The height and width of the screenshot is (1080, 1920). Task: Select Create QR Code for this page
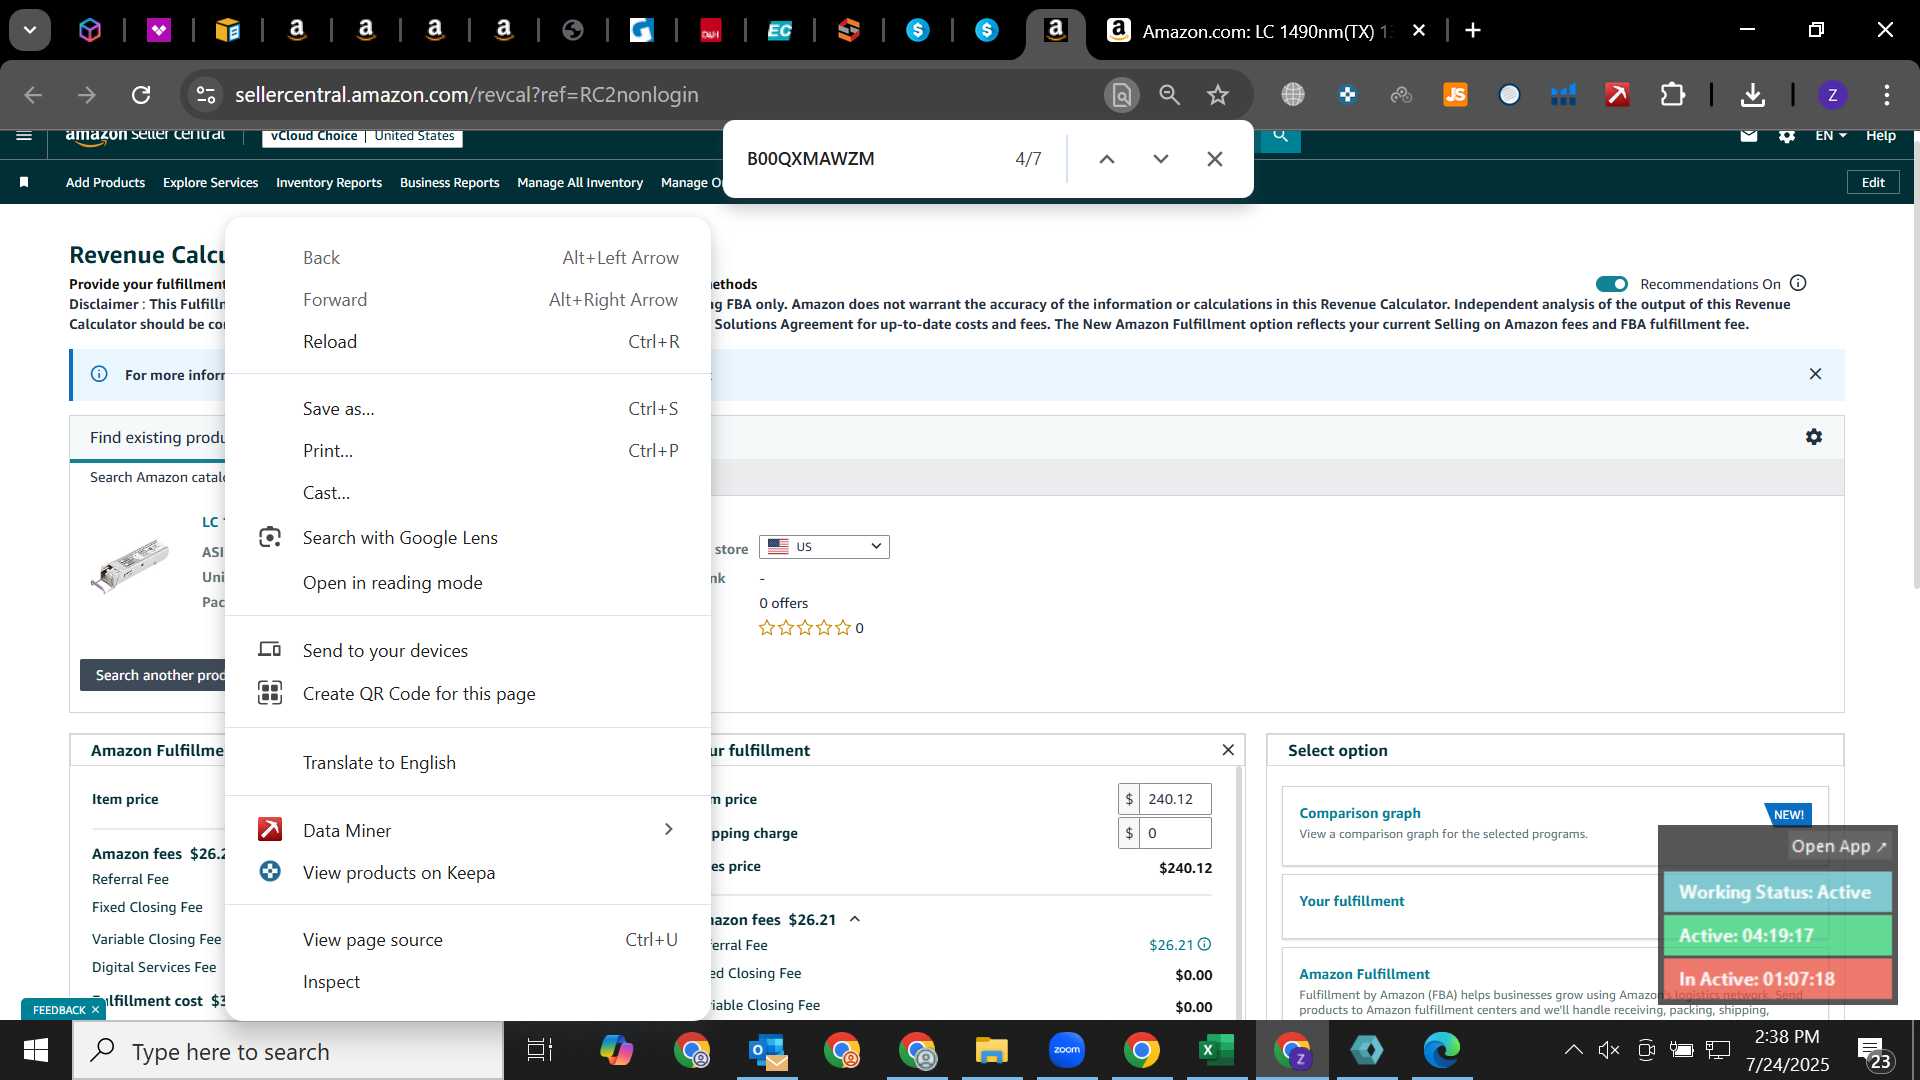coord(467,694)
